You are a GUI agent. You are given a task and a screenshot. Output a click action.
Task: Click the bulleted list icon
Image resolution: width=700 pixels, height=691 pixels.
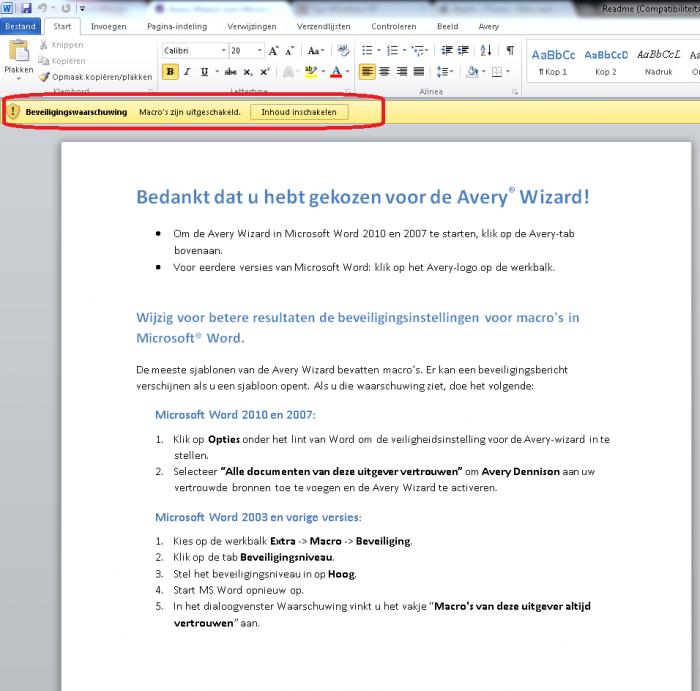[x=368, y=50]
